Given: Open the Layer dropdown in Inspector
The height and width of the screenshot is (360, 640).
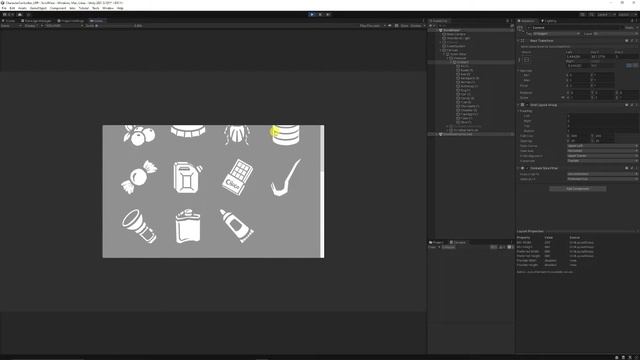Looking at the screenshot, I should (616, 33).
